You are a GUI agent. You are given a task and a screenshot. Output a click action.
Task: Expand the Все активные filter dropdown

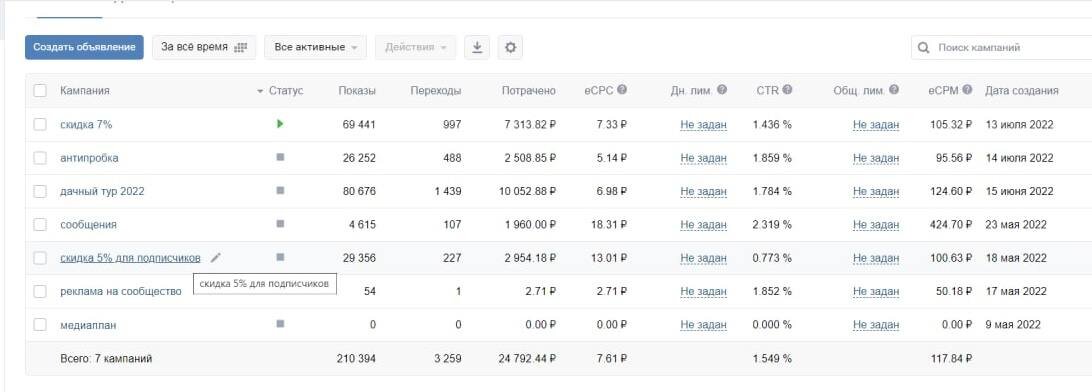(315, 47)
